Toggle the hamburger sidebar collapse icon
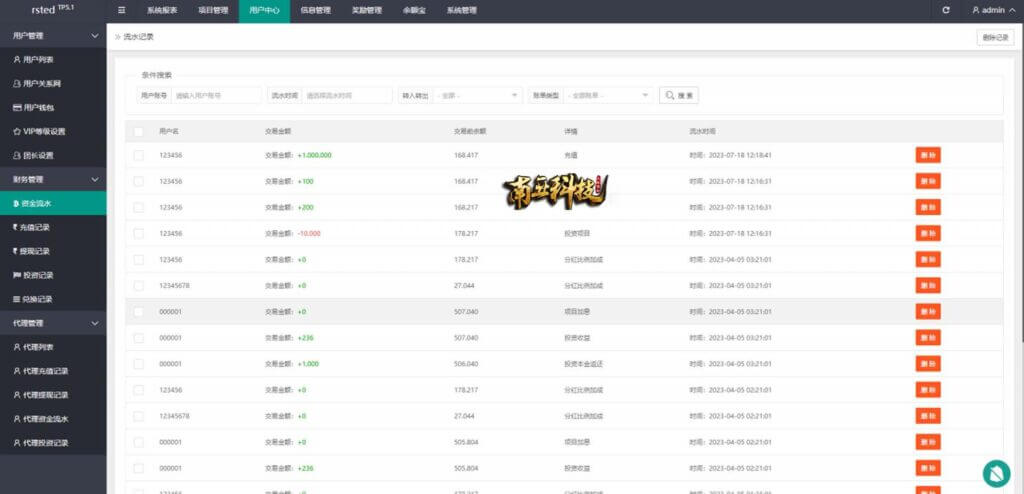 122,10
